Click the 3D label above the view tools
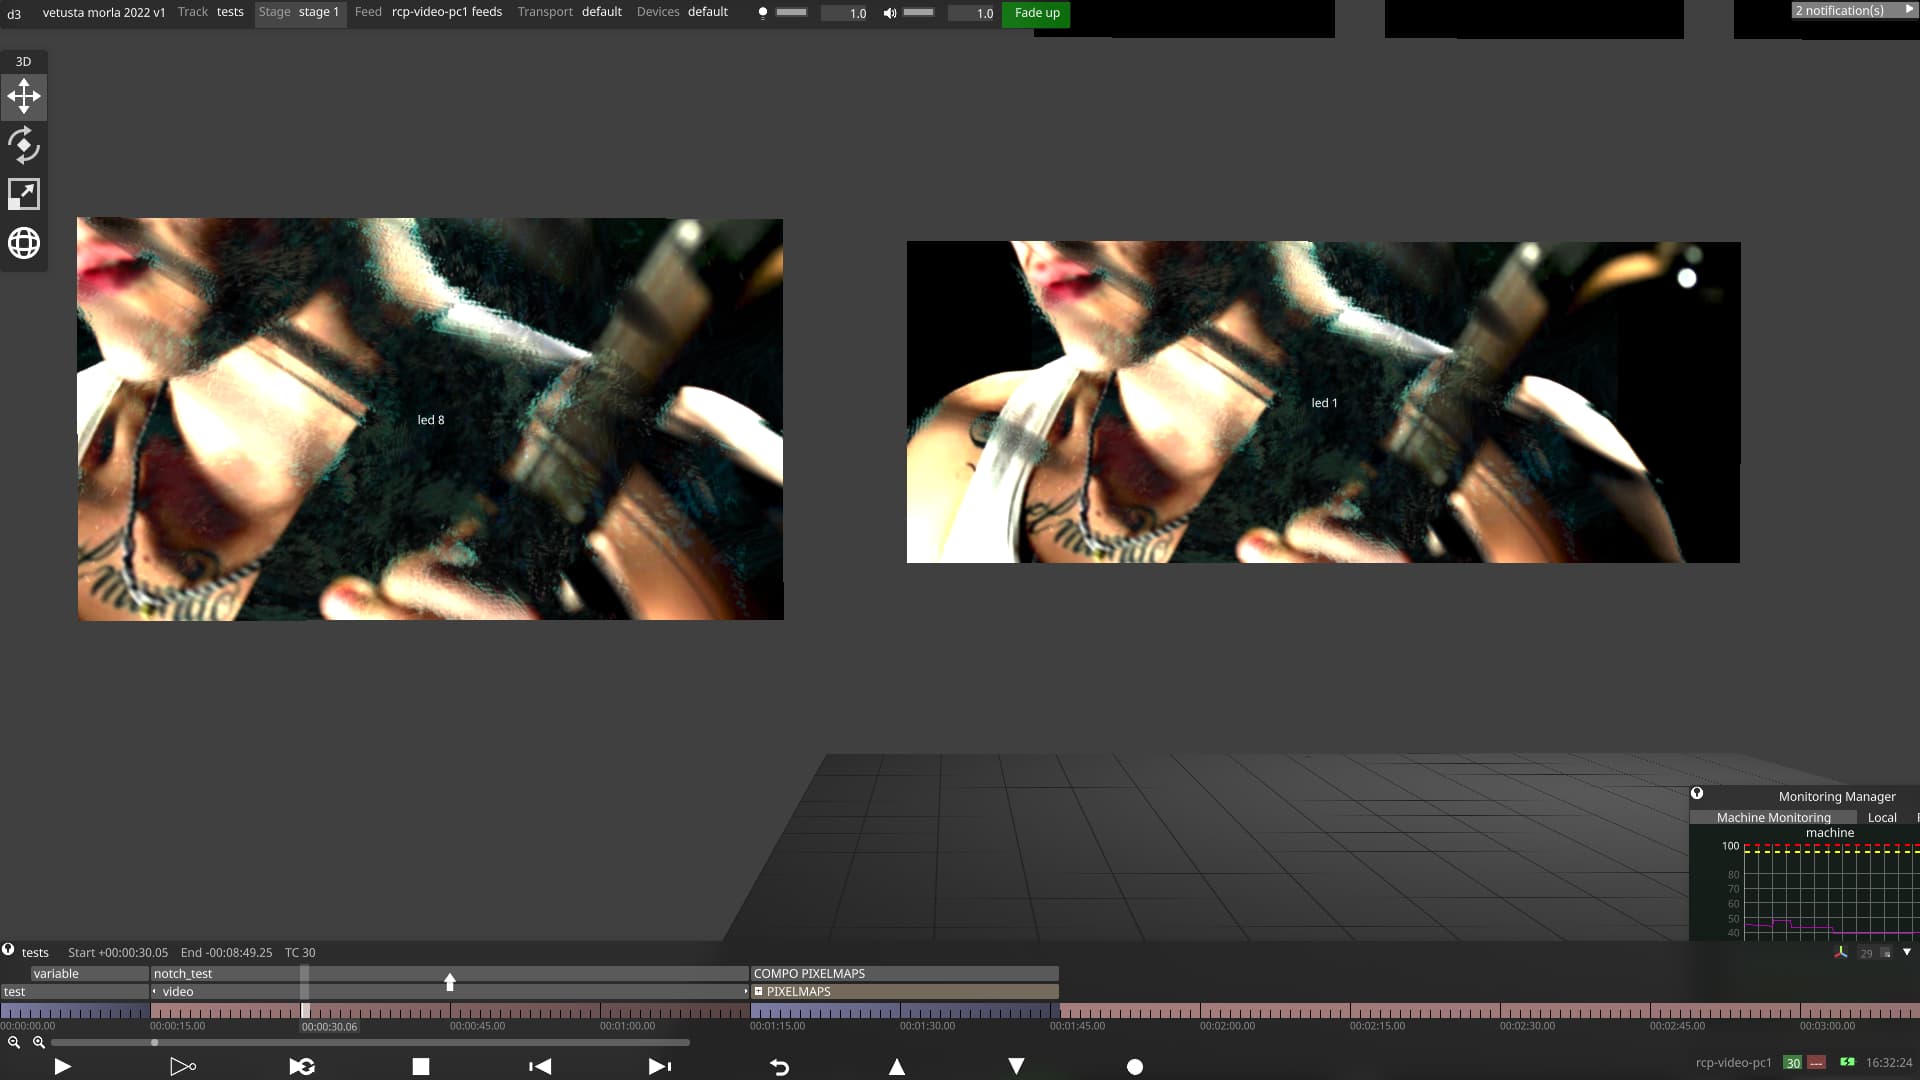 click(x=23, y=62)
